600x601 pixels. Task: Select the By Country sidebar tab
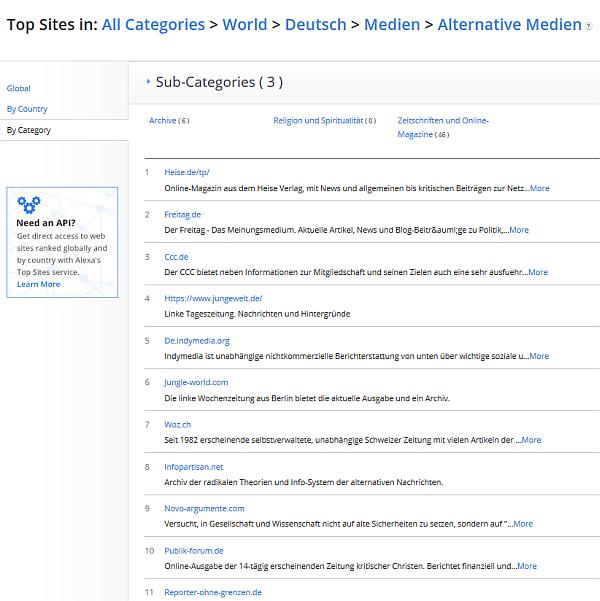coord(27,109)
